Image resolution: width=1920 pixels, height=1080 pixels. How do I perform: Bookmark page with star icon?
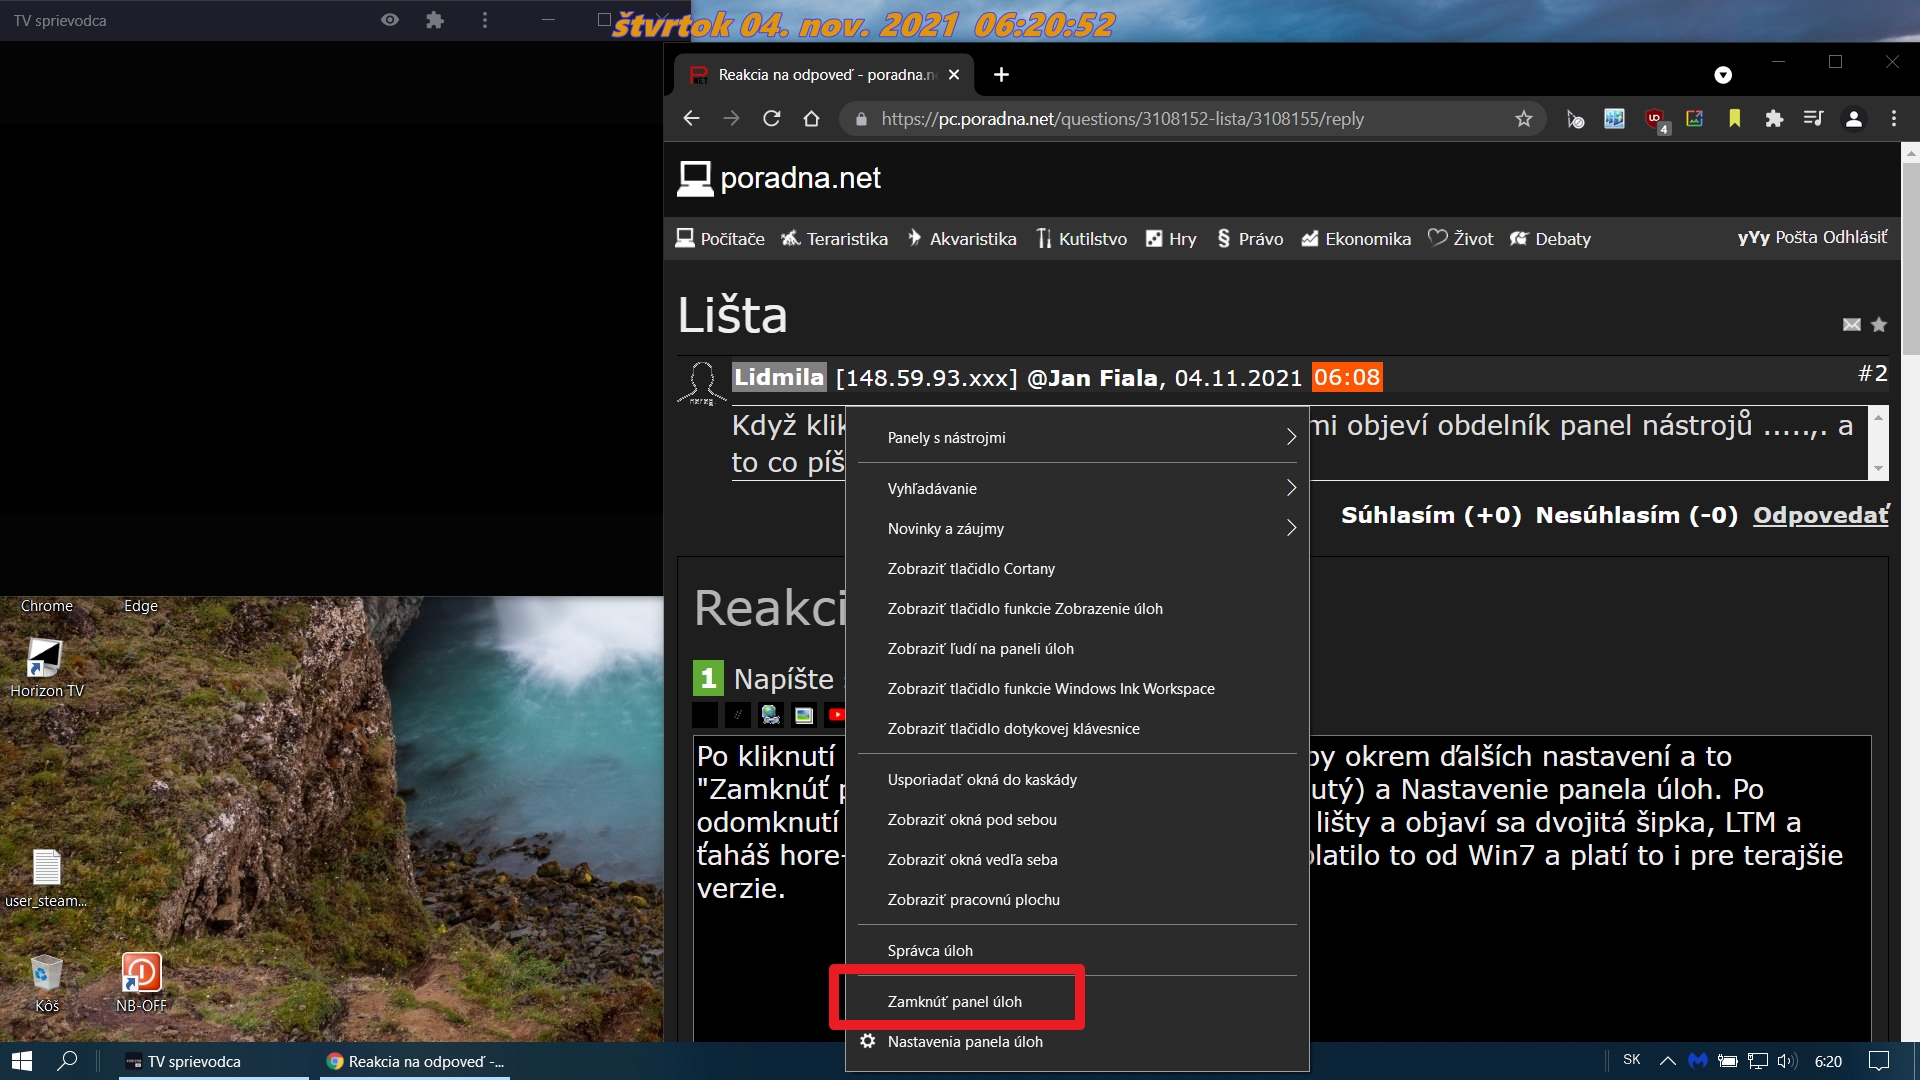point(1523,119)
